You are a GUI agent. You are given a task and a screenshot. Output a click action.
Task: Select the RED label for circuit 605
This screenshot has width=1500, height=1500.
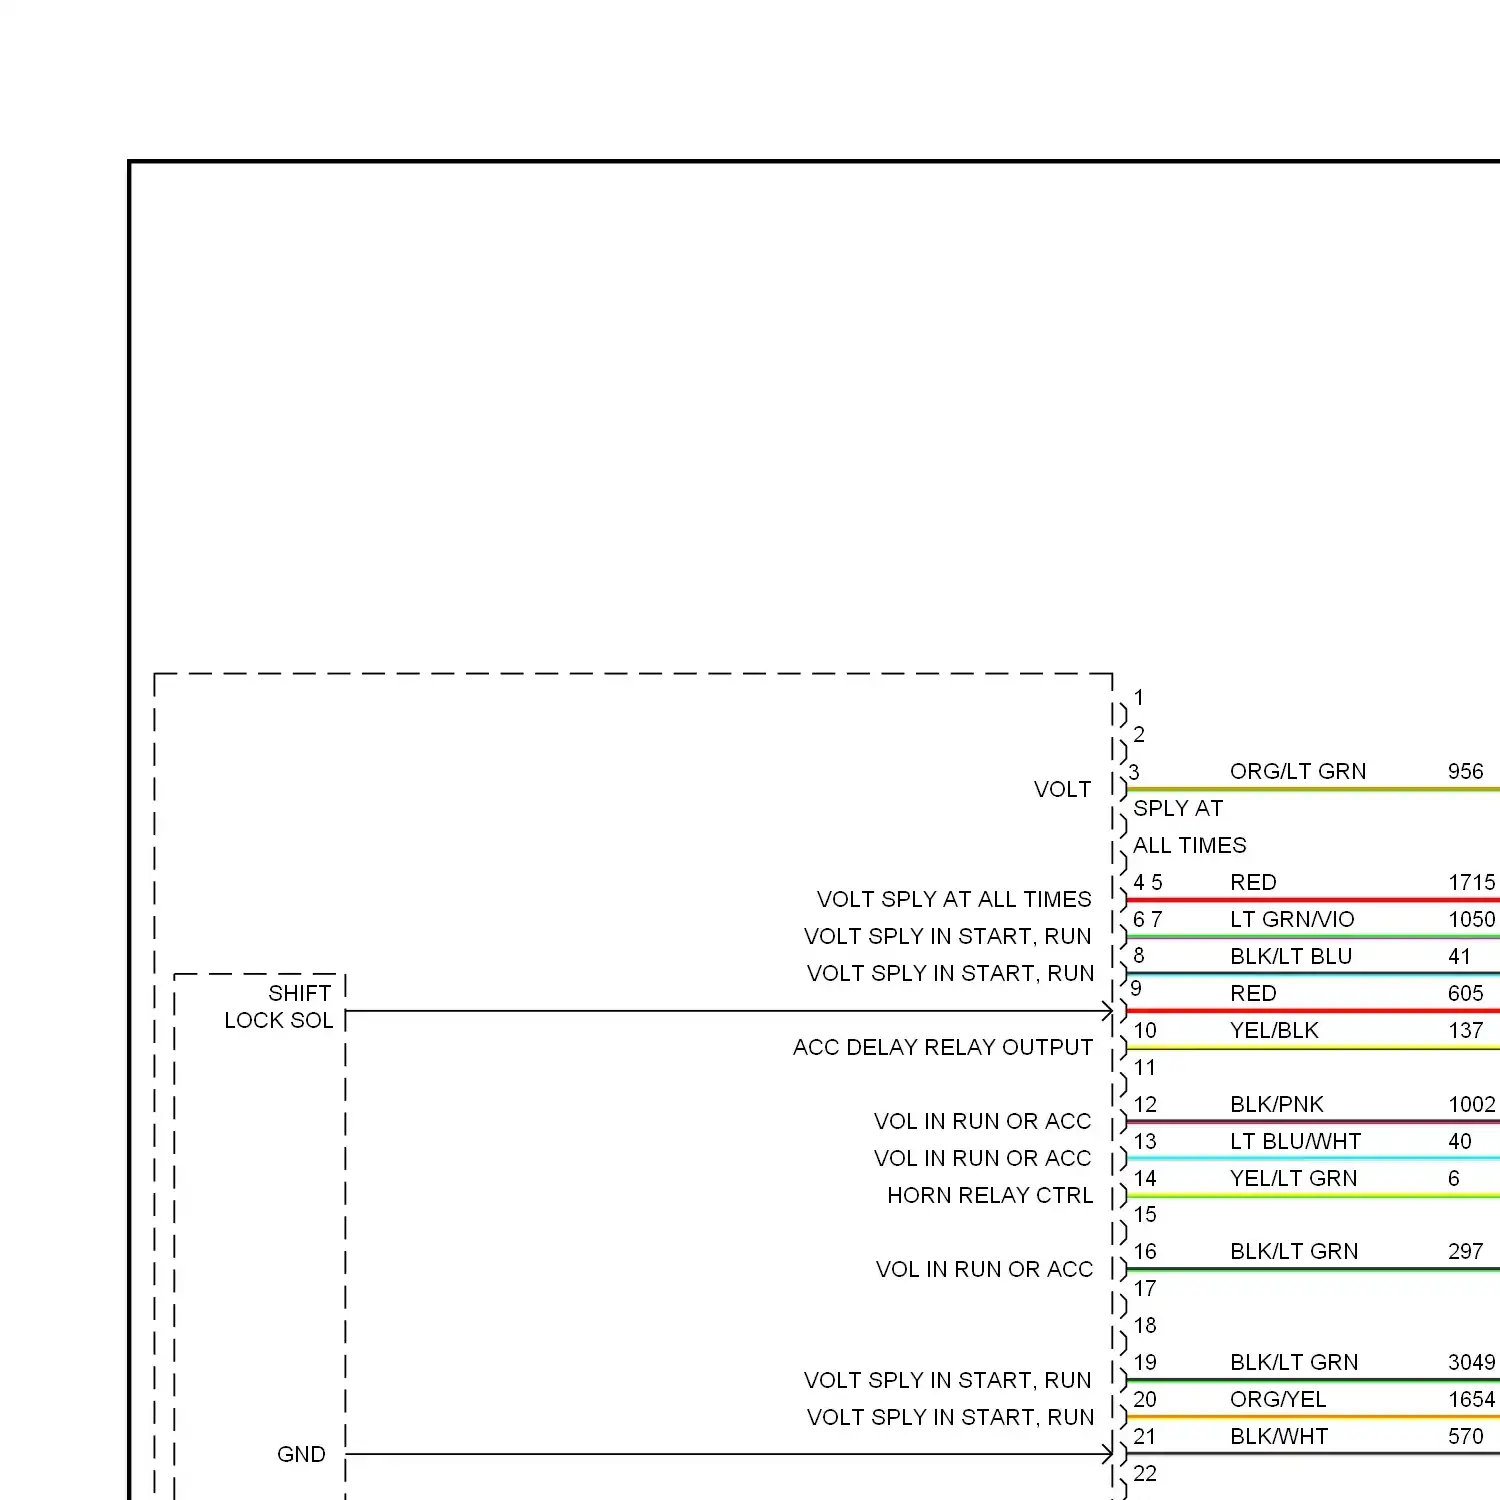[x=1253, y=993]
